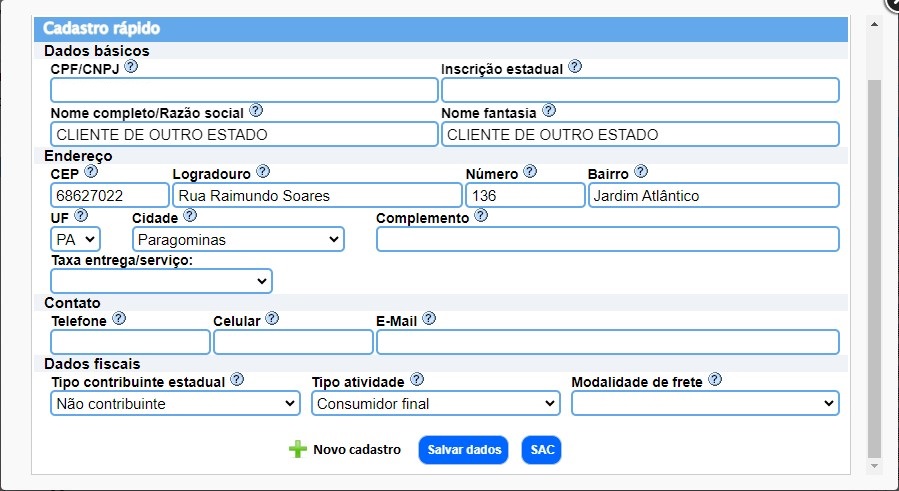Open the UF dropdown showing PA
The height and width of the screenshot is (491, 899).
(75, 239)
